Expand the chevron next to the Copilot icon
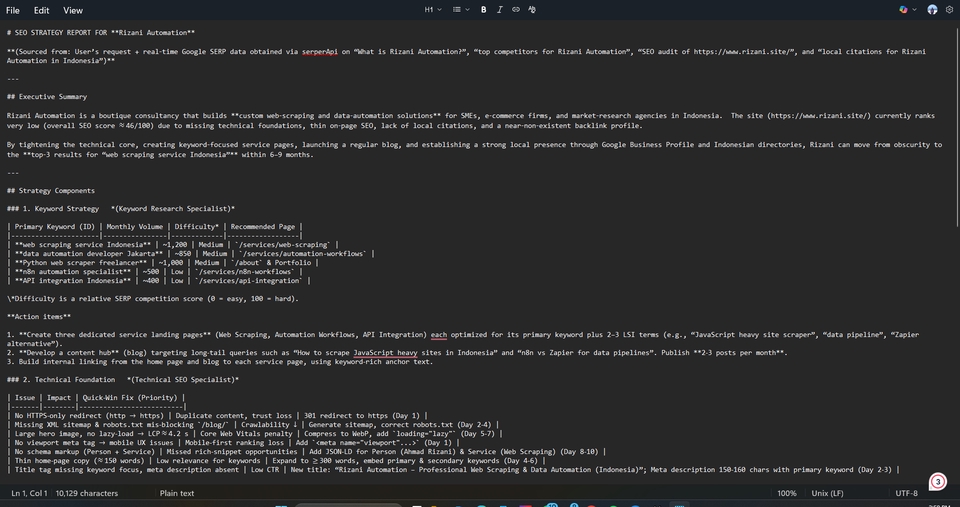 [x=915, y=10]
